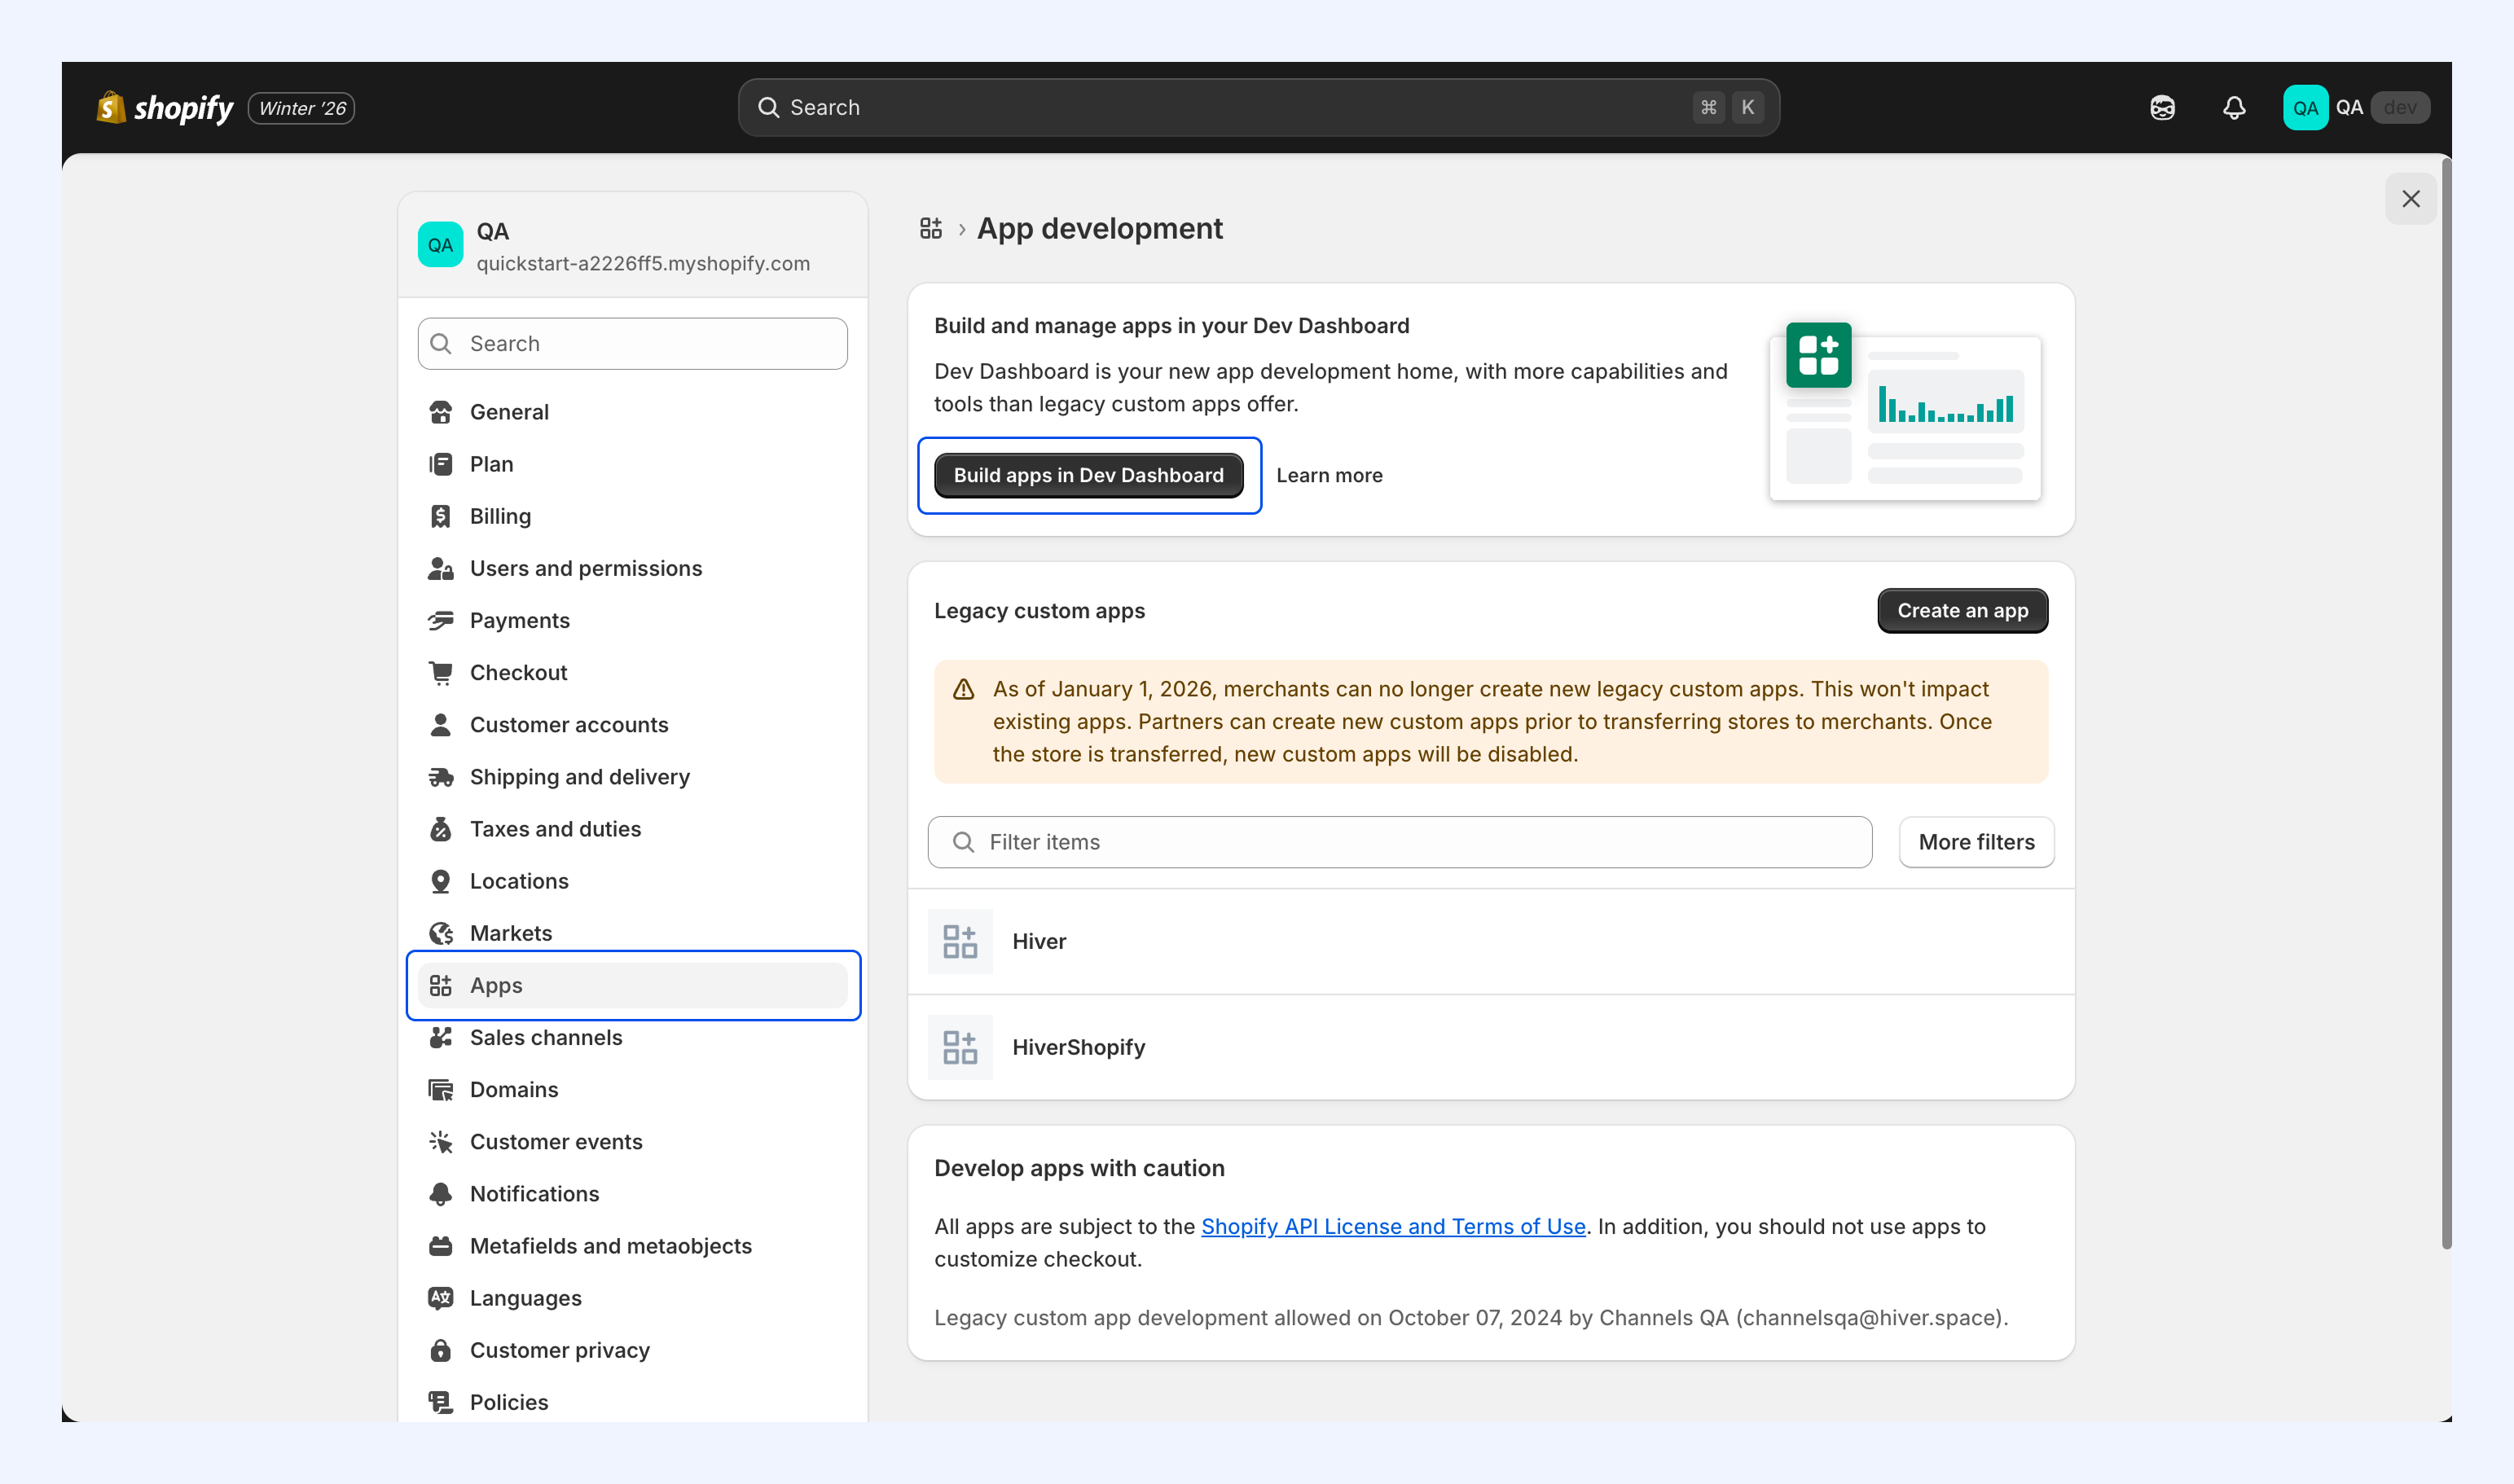Click the people icon beside Users and permissions
This screenshot has height=1484, width=2514.
click(x=440, y=568)
